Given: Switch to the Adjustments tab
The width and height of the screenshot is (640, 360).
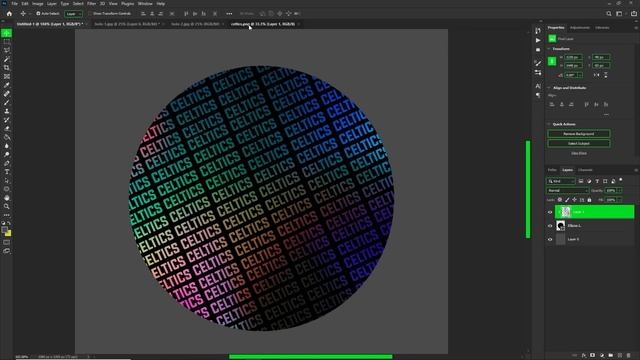Looking at the screenshot, I should (580, 28).
